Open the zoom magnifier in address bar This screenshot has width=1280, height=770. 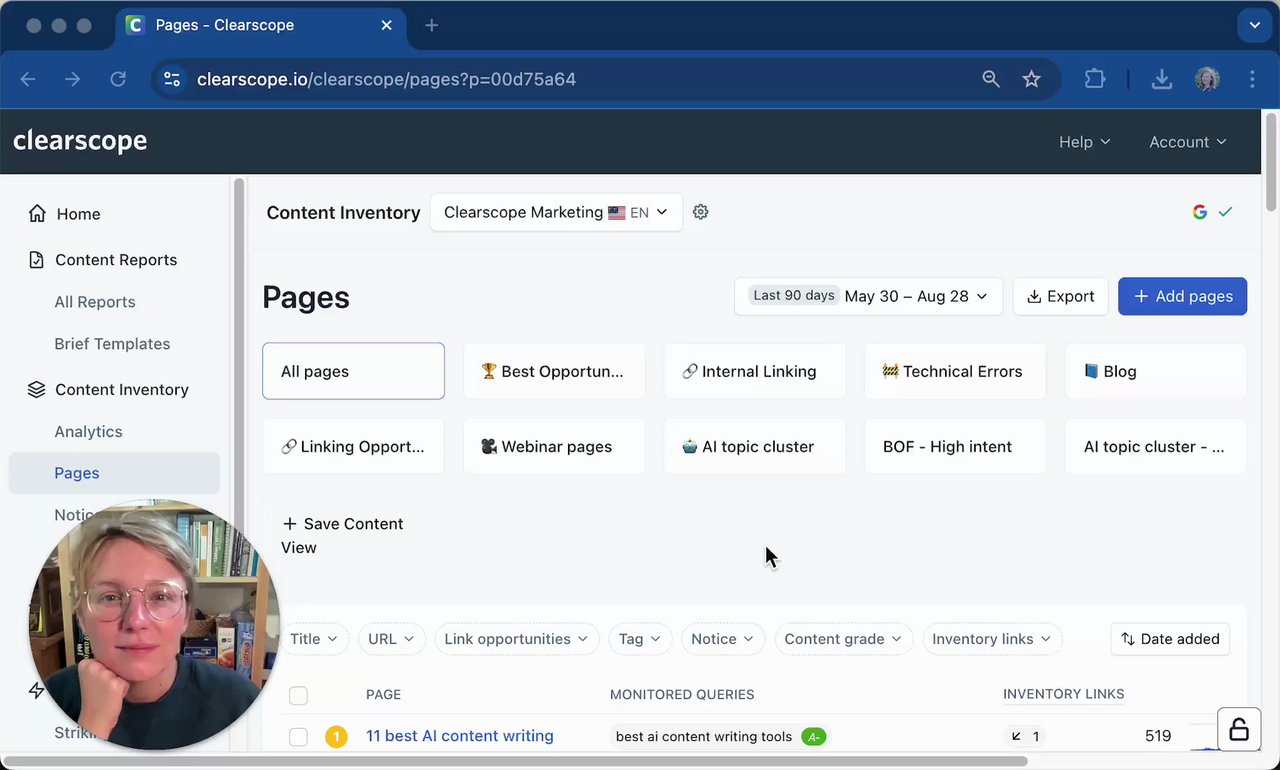tap(991, 79)
